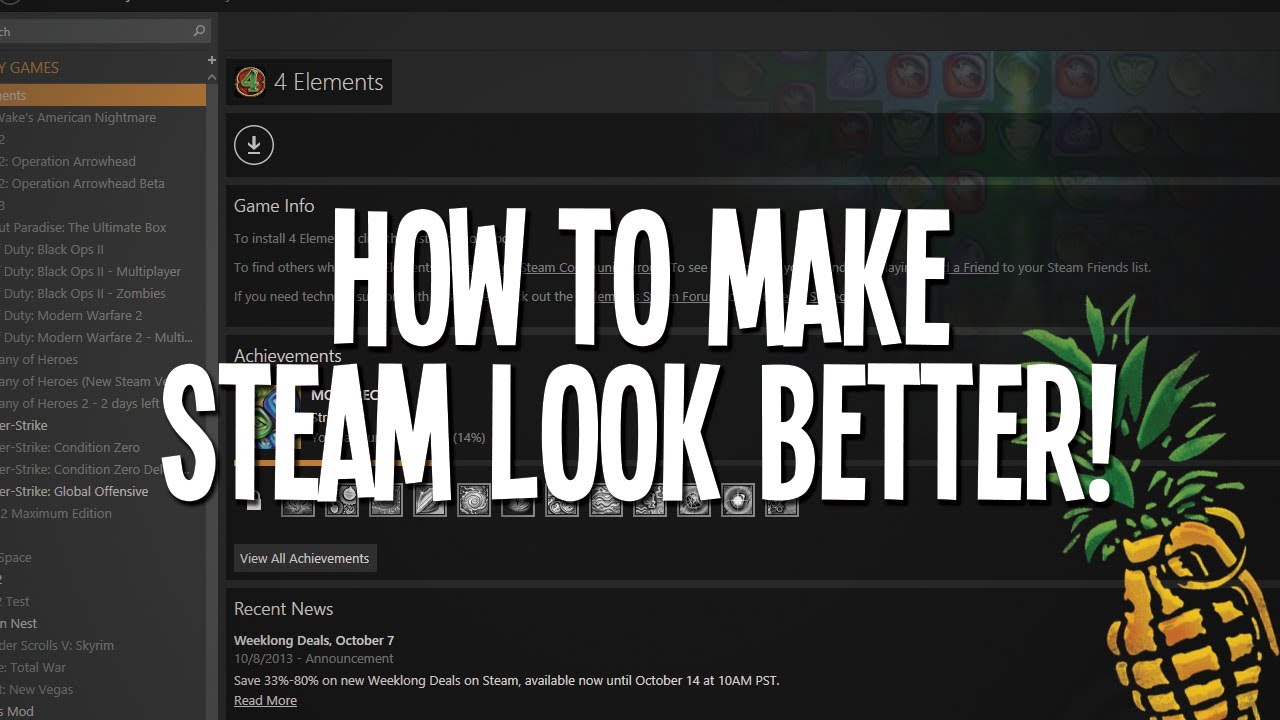Viewport: 1280px width, 720px height.
Task: Select 'Black Ops II - Multiplayer' entry
Action: click(91, 271)
